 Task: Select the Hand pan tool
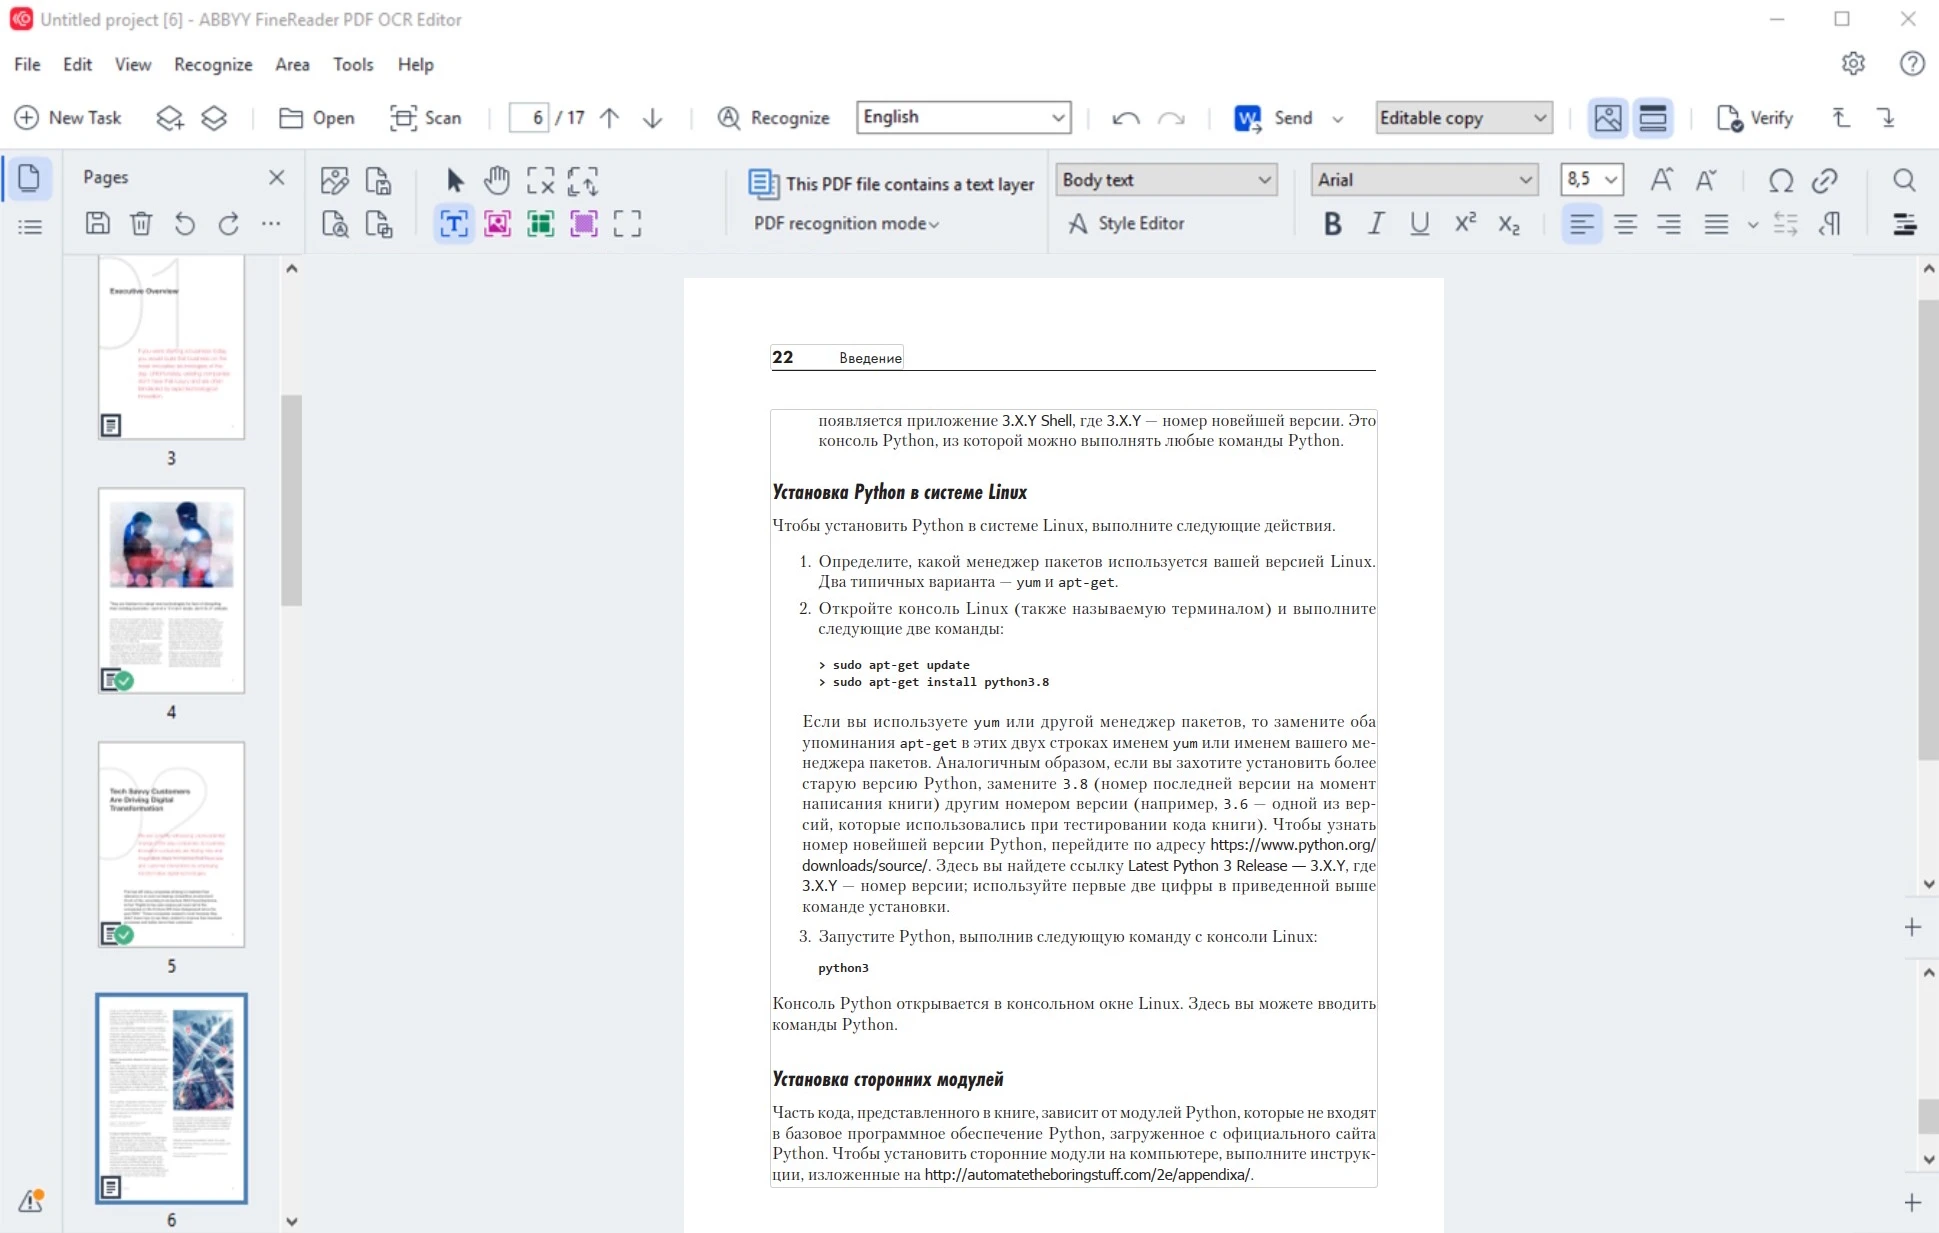click(x=497, y=180)
